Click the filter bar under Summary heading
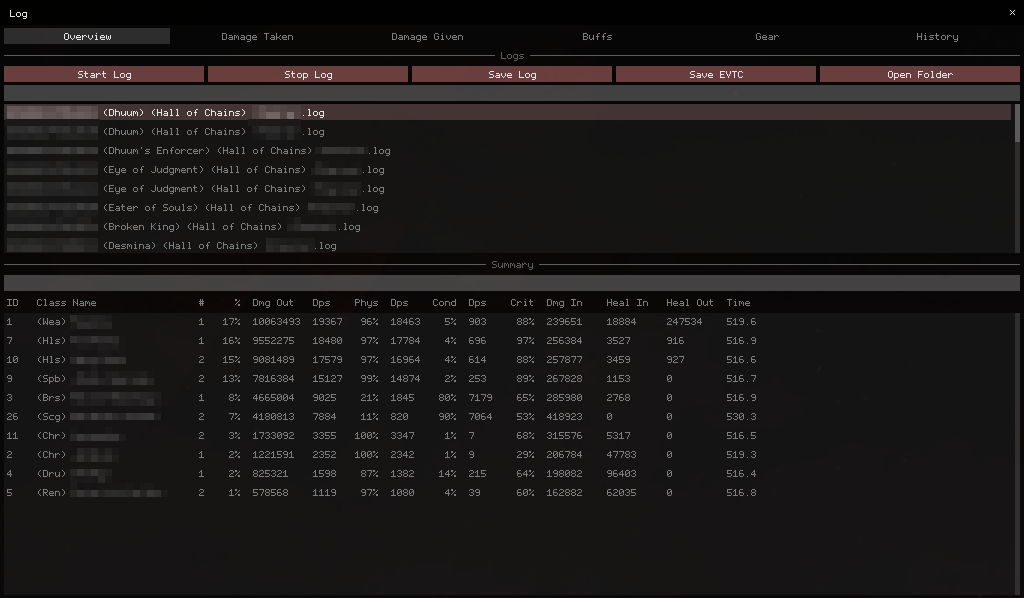1024x598 pixels. click(512, 283)
